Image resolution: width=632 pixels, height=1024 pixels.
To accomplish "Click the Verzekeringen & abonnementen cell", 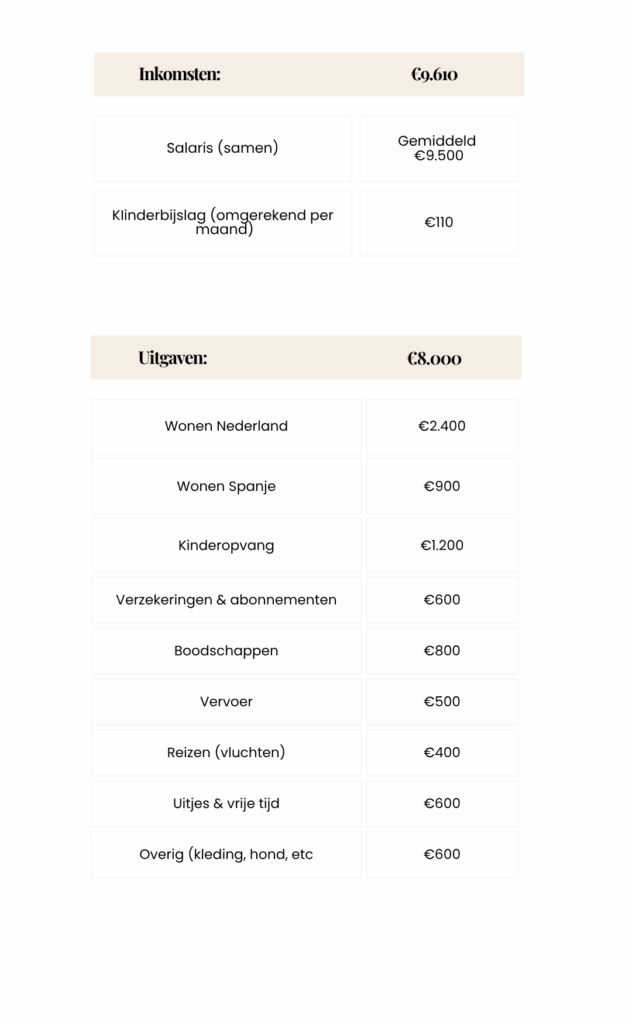I will (x=226, y=600).
